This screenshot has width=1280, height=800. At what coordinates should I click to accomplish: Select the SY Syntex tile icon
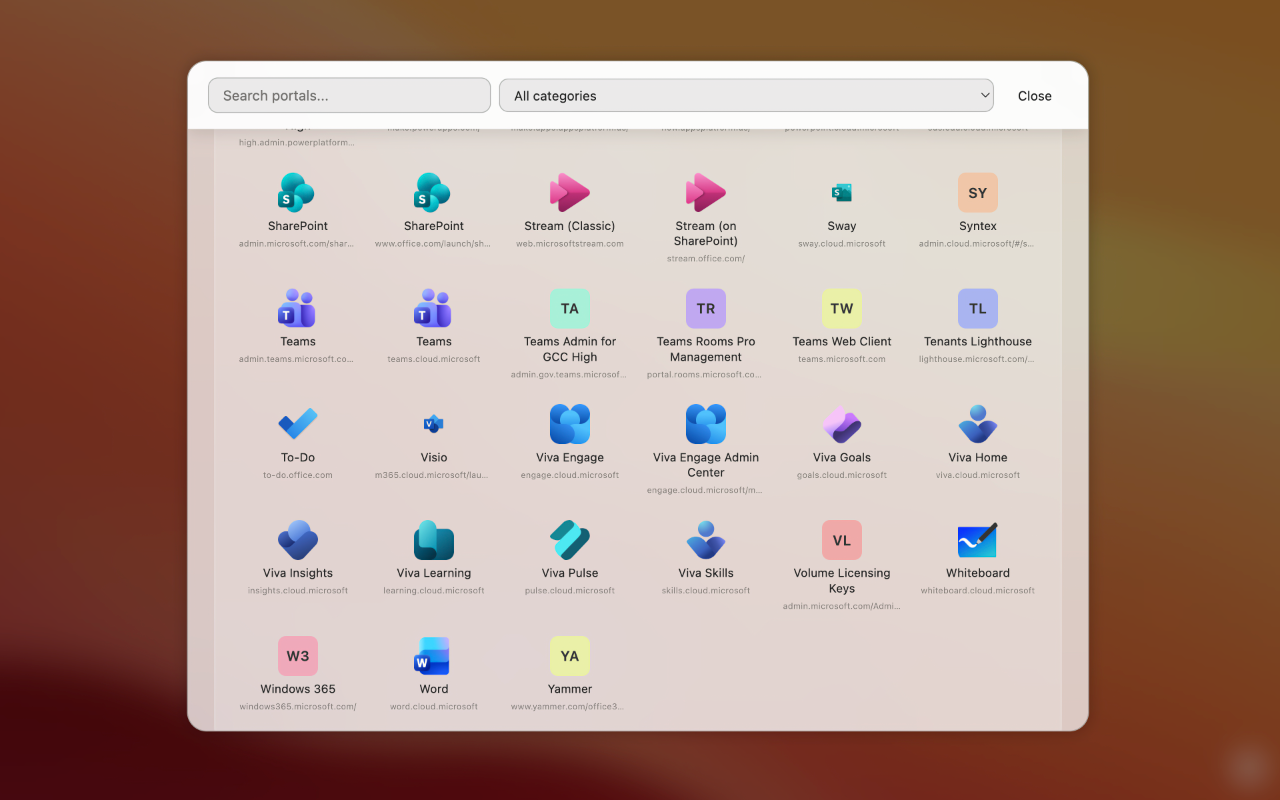point(978,193)
